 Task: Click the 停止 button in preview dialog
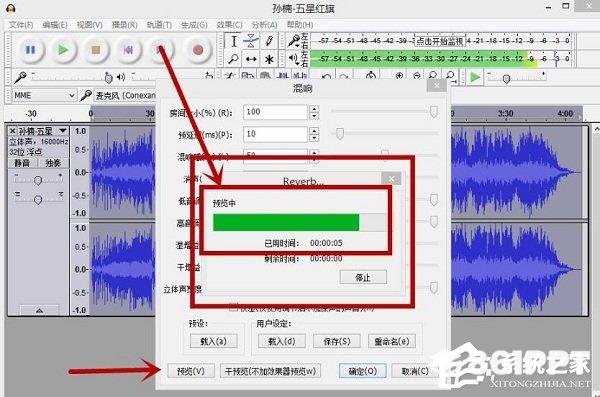(x=363, y=277)
